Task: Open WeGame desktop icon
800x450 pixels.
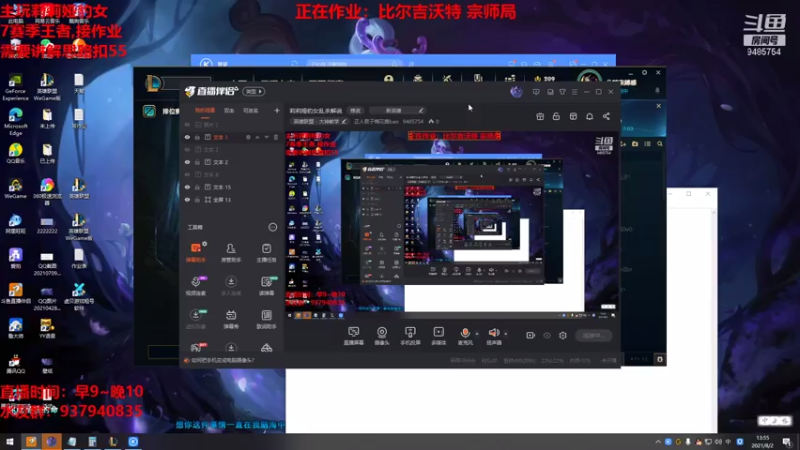Action: coord(15,189)
